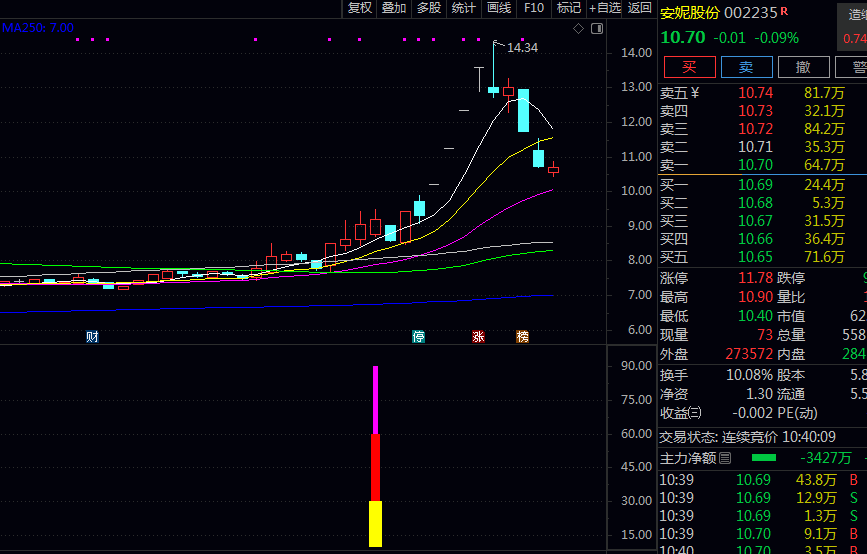Image resolution: width=867 pixels, height=554 pixels.
Task: Switch to 多股 multi-stock view
Action: (x=429, y=8)
